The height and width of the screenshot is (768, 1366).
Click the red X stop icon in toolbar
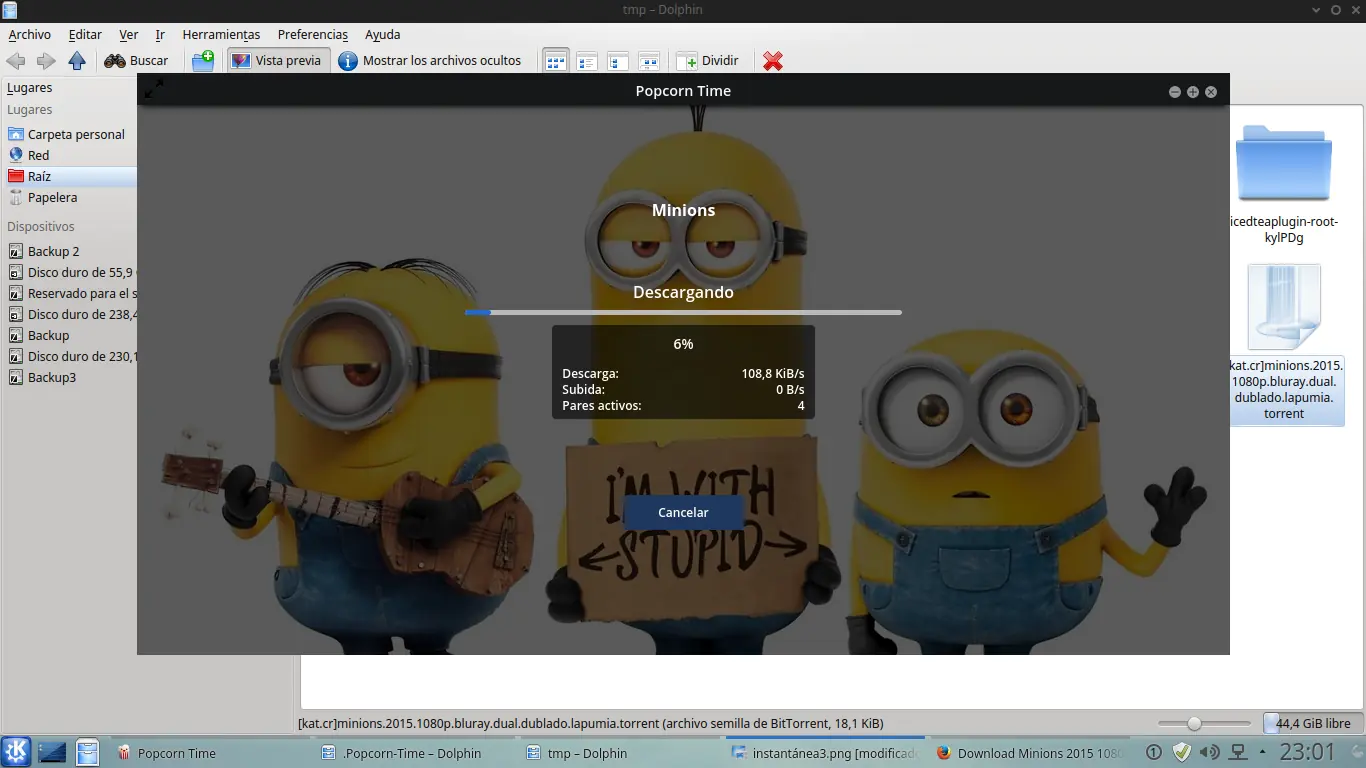tap(772, 61)
